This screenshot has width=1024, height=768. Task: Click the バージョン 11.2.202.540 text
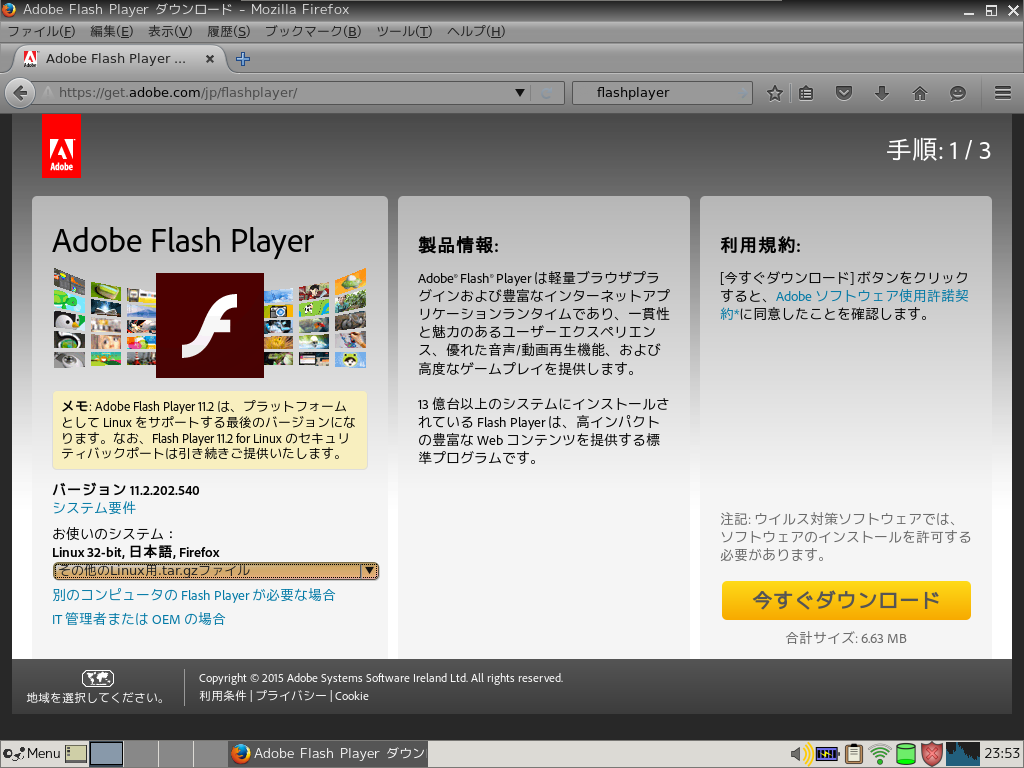tap(126, 490)
